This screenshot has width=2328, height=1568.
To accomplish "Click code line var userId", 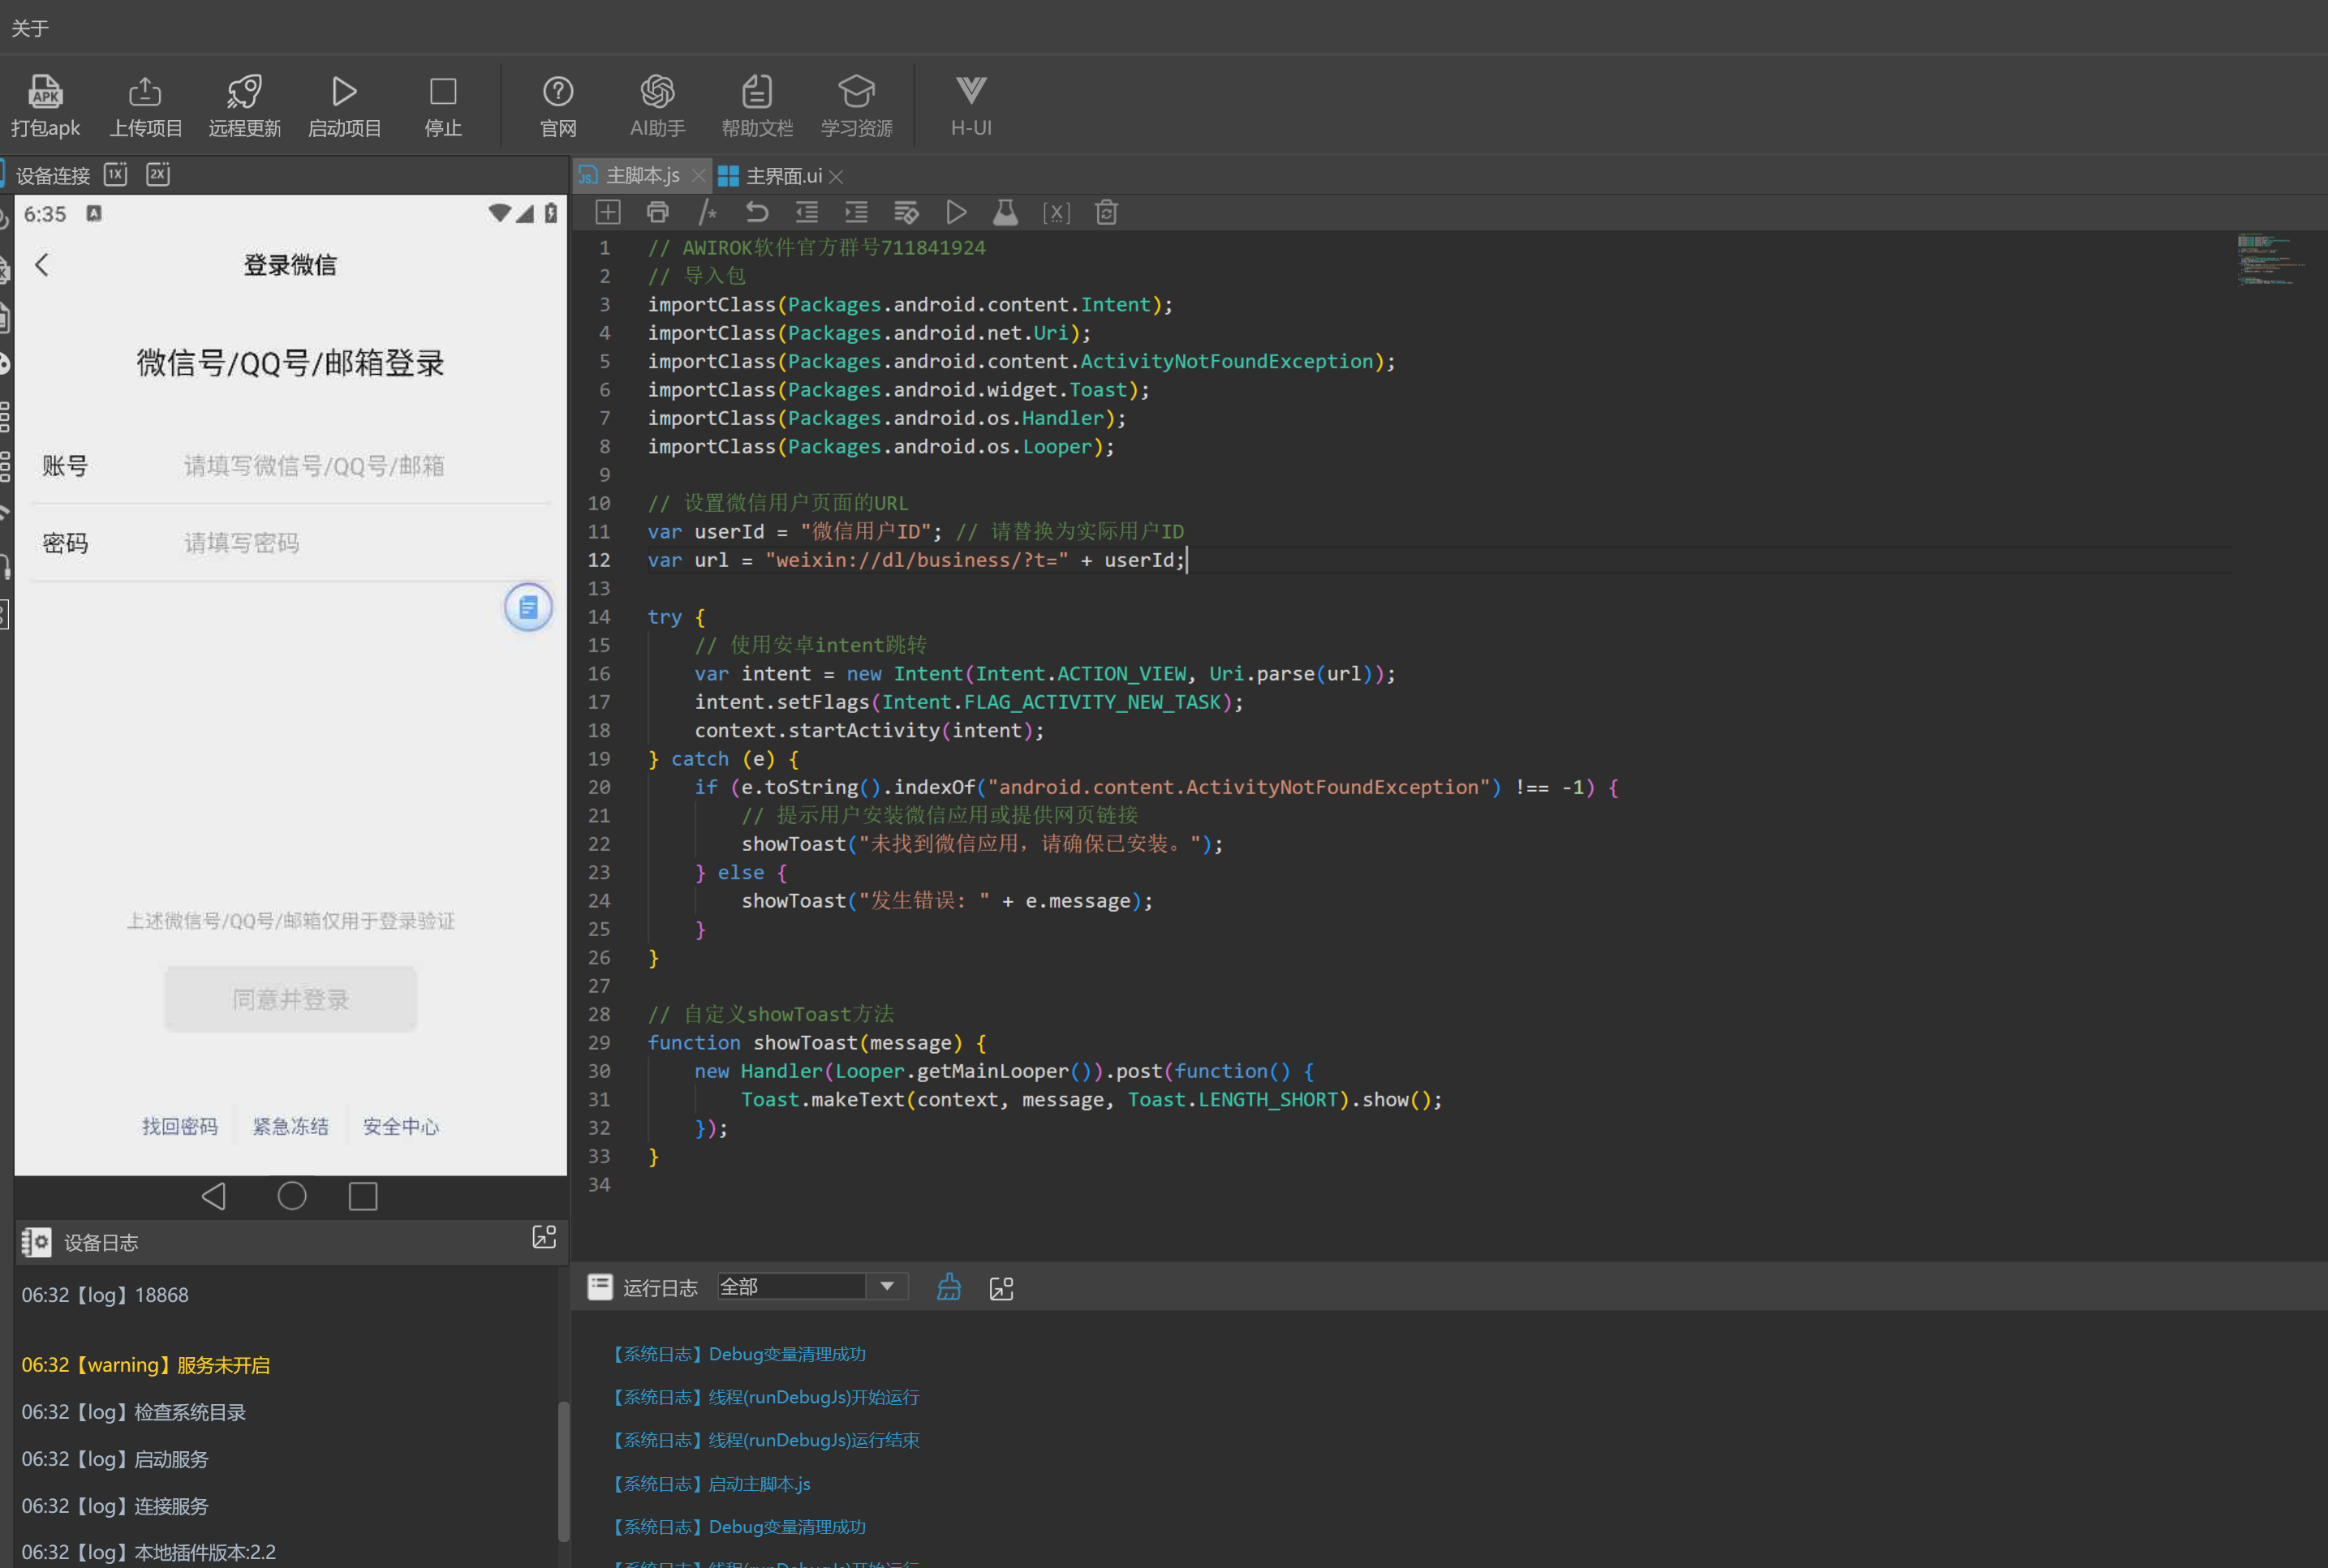I will pyautogui.click(x=915, y=531).
